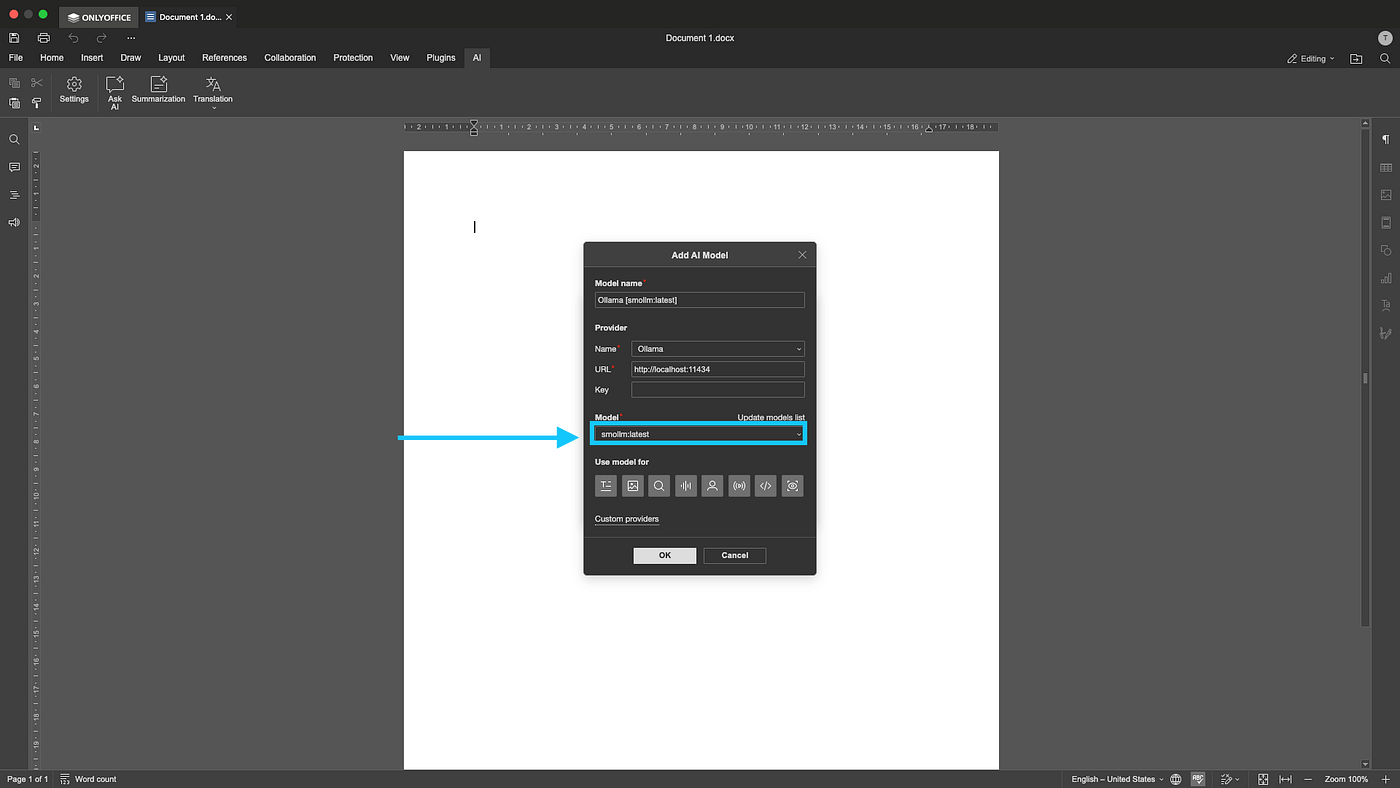This screenshot has height=788, width=1400.
Task: Click the provider Key input field
Action: pyautogui.click(x=718, y=389)
